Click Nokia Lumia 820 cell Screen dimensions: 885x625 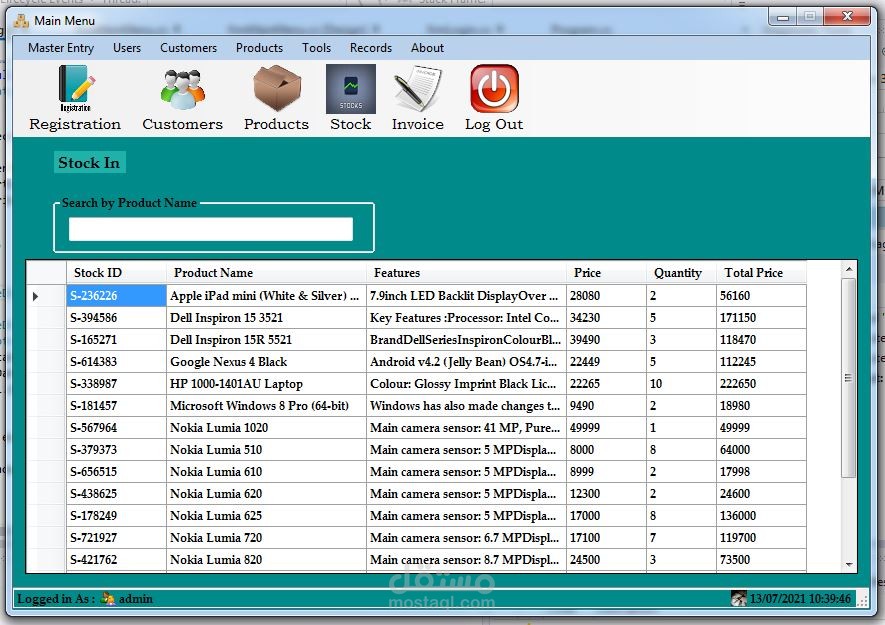click(266, 560)
